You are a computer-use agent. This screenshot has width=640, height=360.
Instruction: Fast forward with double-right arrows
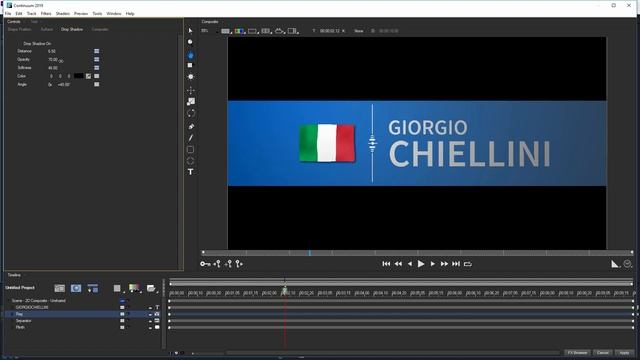[444, 264]
